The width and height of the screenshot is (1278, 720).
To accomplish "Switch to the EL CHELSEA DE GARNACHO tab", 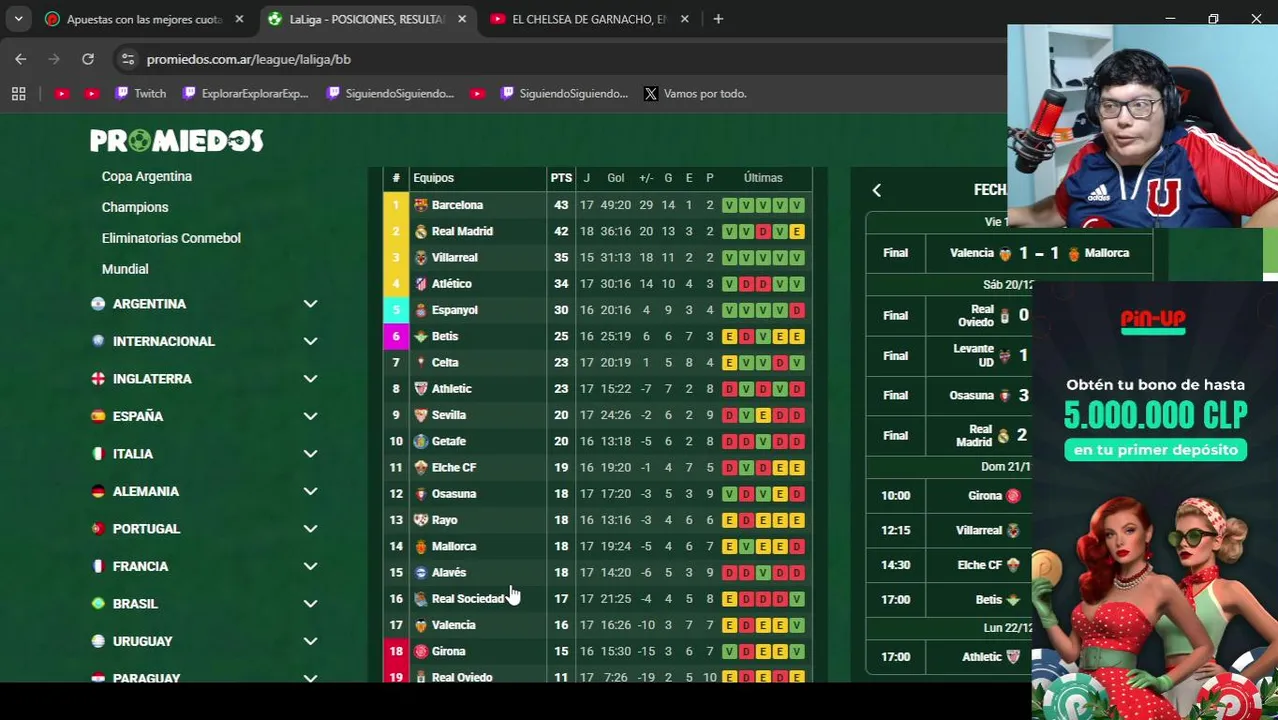I will coord(588,19).
